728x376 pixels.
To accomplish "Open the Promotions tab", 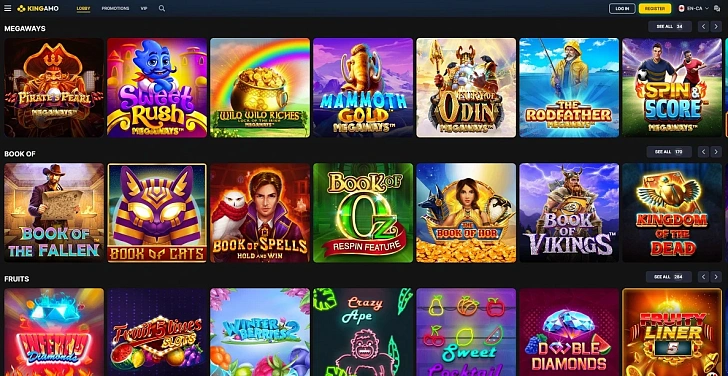I will pyautogui.click(x=115, y=8).
